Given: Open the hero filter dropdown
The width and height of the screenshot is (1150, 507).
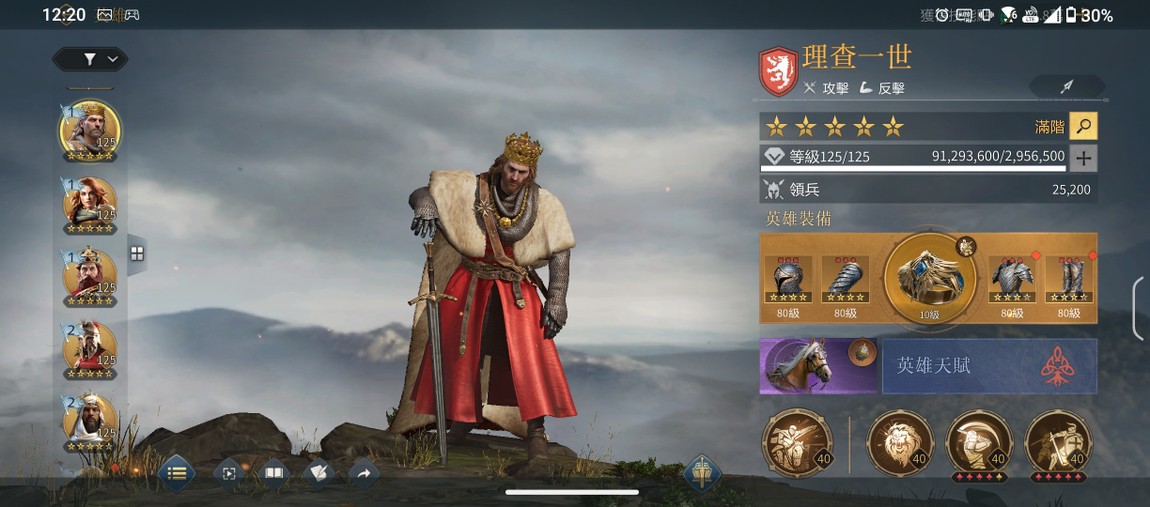Looking at the screenshot, I should 90,59.
